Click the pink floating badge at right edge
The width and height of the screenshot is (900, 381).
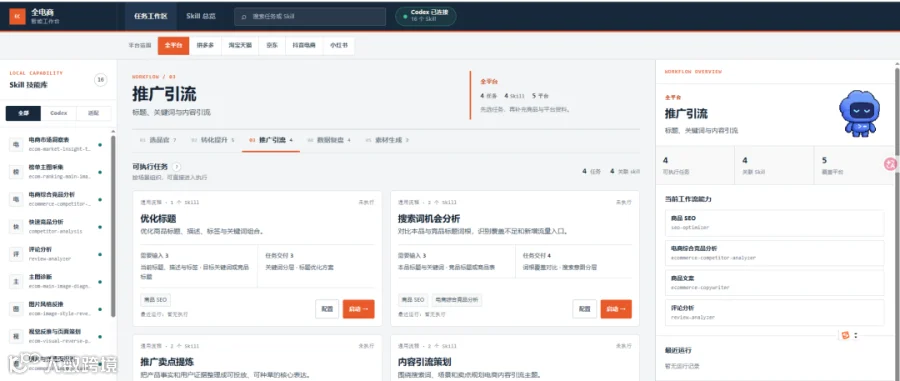pos(890,164)
